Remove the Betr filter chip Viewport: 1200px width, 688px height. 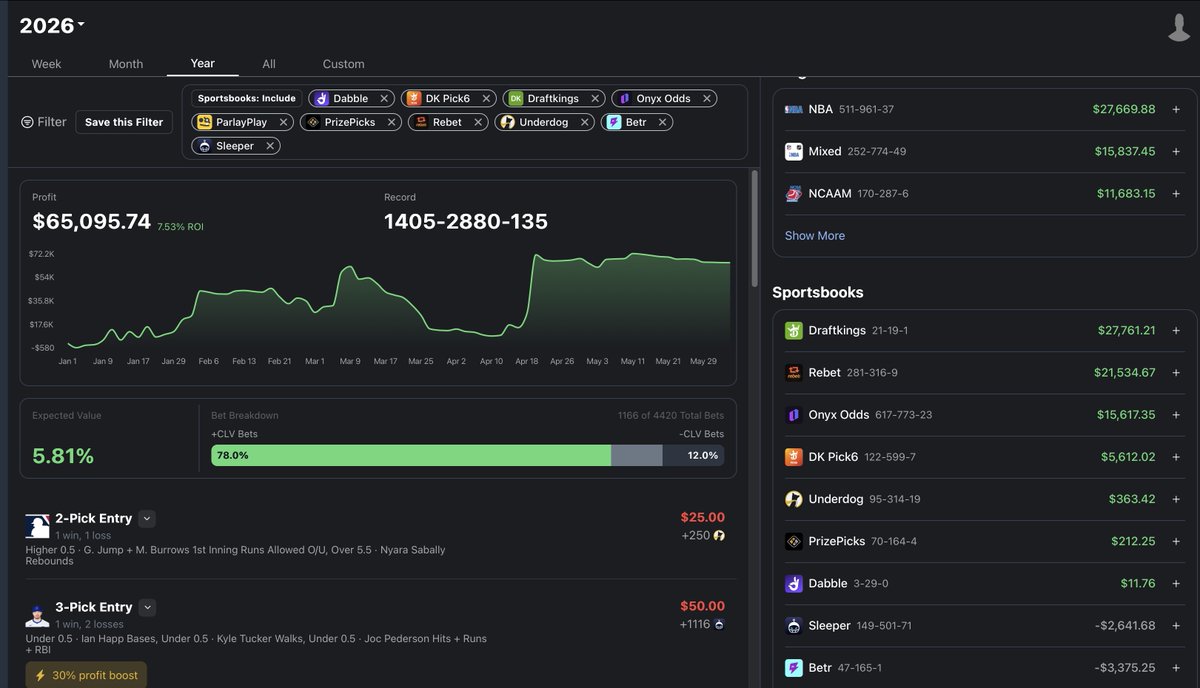[x=663, y=122]
